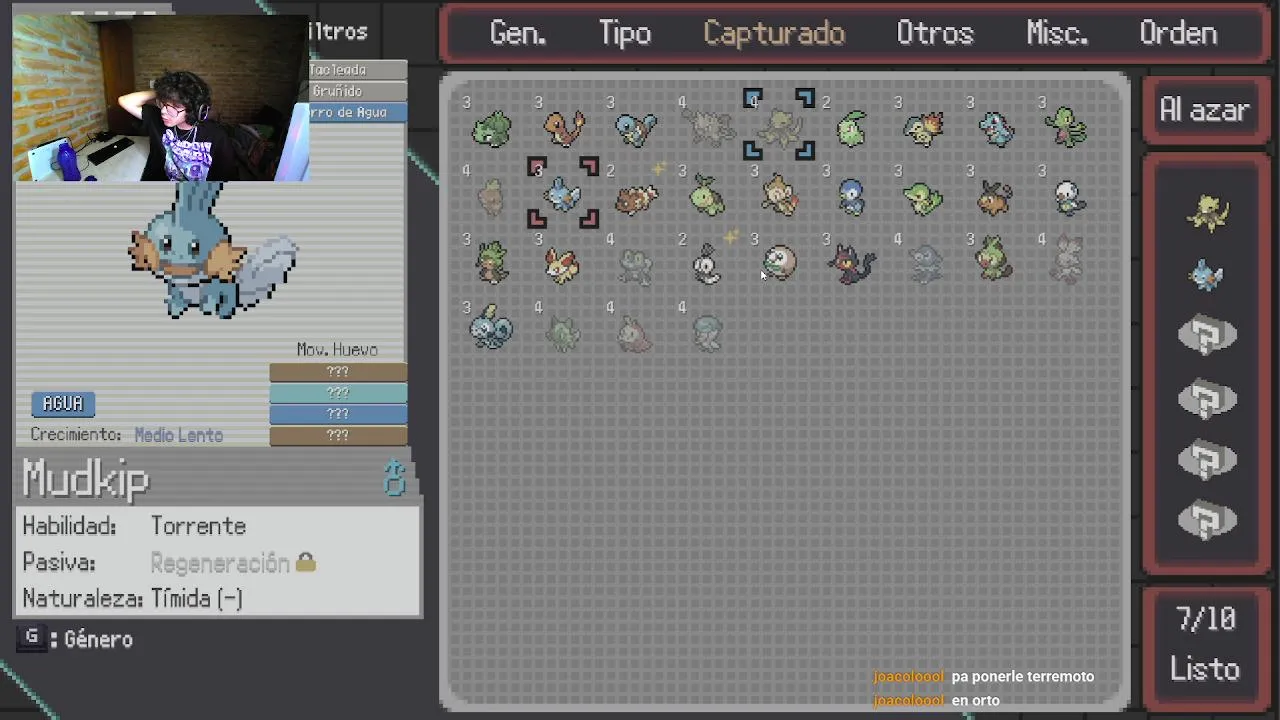This screenshot has height=720, width=1280.
Task: Open the Orden sort dropdown
Action: tap(1178, 33)
